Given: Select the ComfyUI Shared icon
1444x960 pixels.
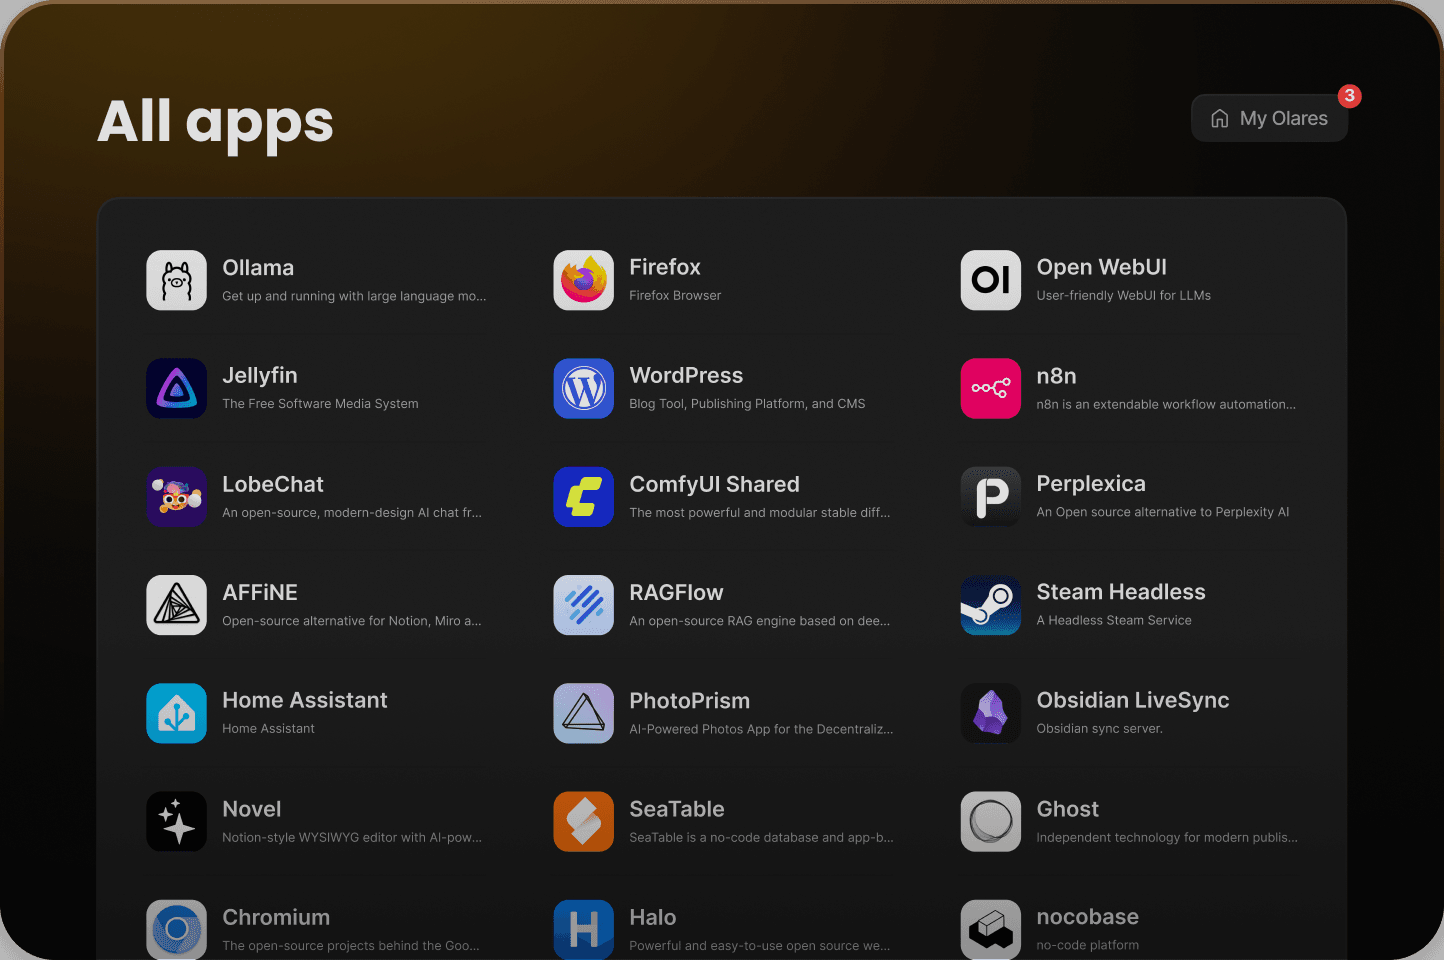Looking at the screenshot, I should click(x=583, y=497).
